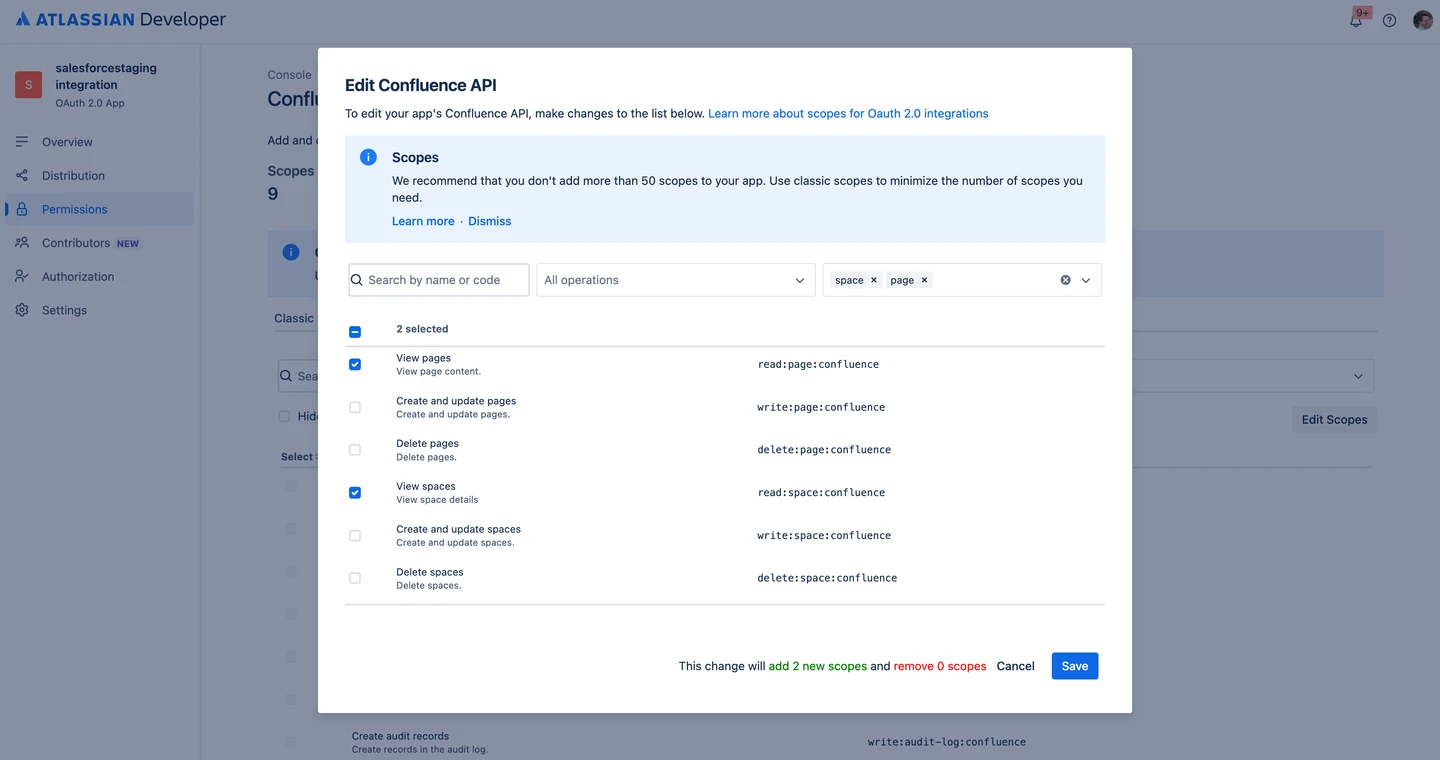Image resolution: width=1440 pixels, height=760 pixels.
Task: Click the Contributors people icon
Action: (22, 243)
